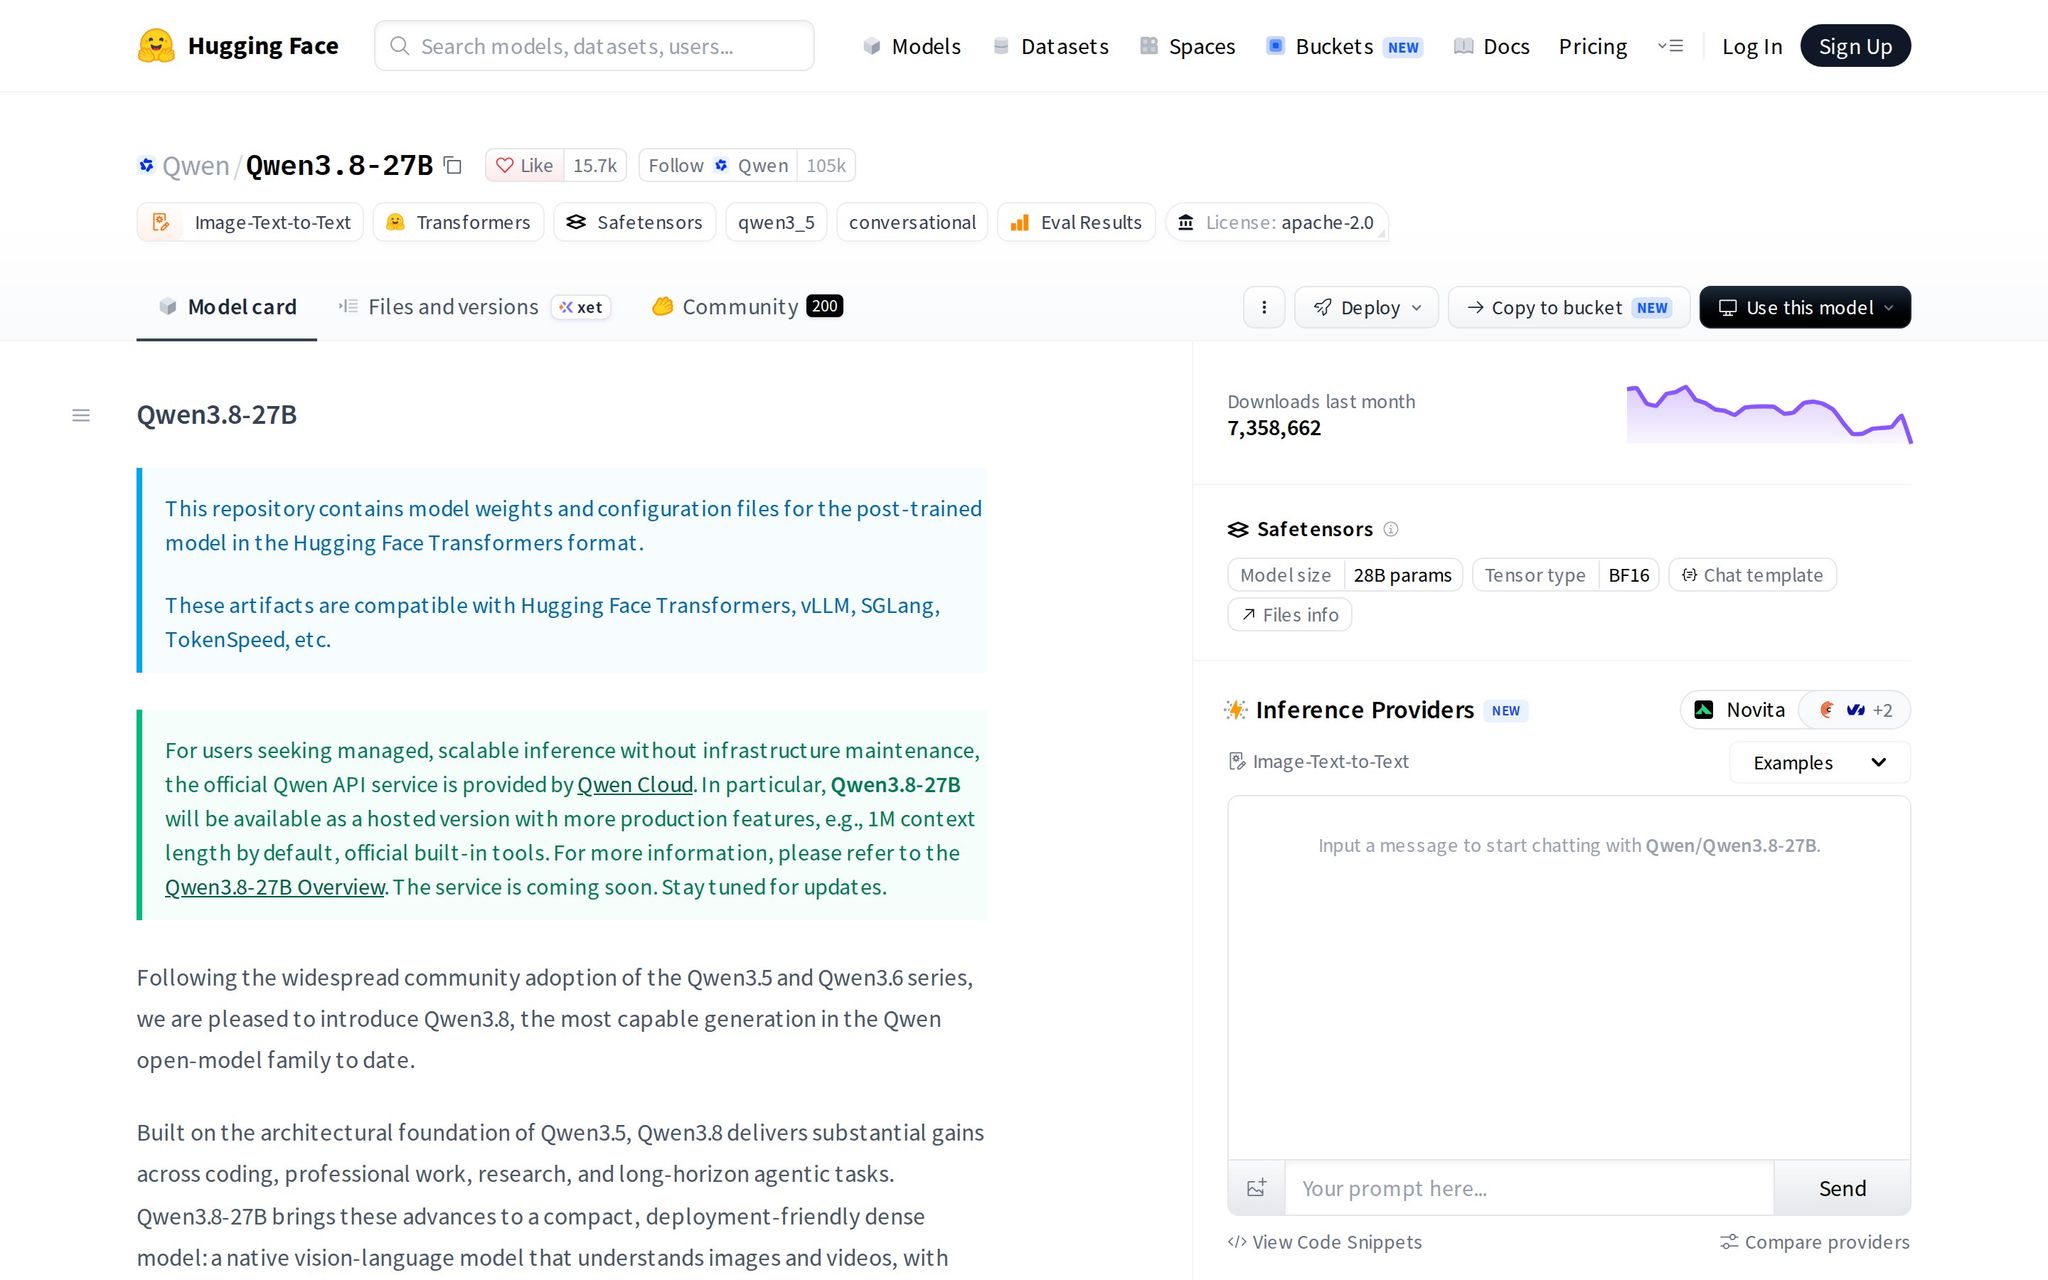Click the Log In link
The height and width of the screenshot is (1280, 2048).
(1752, 46)
